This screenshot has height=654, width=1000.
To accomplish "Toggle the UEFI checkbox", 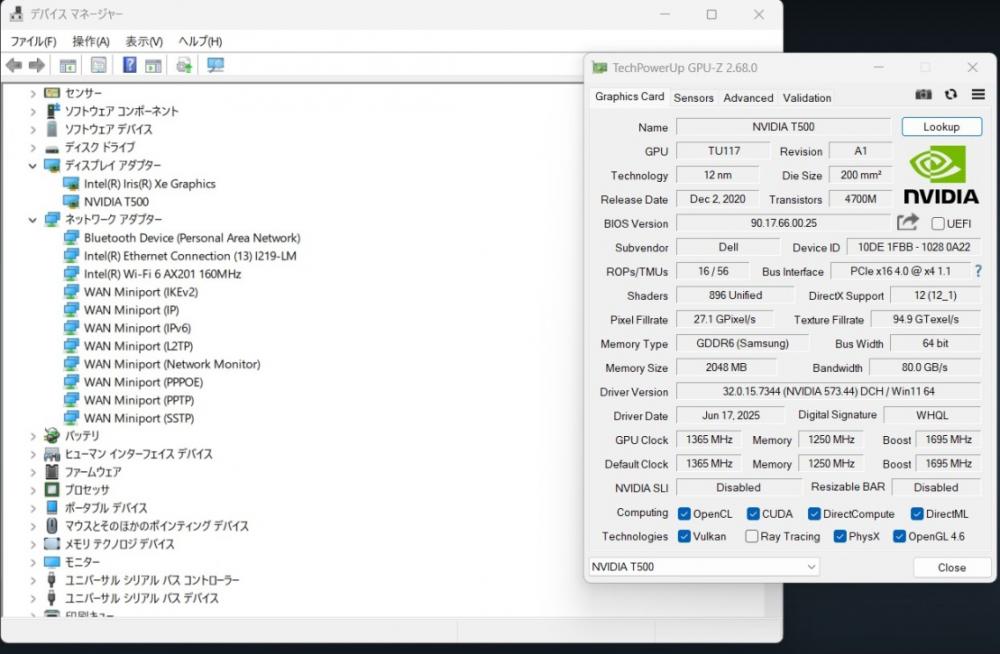I will pyautogui.click(x=938, y=223).
